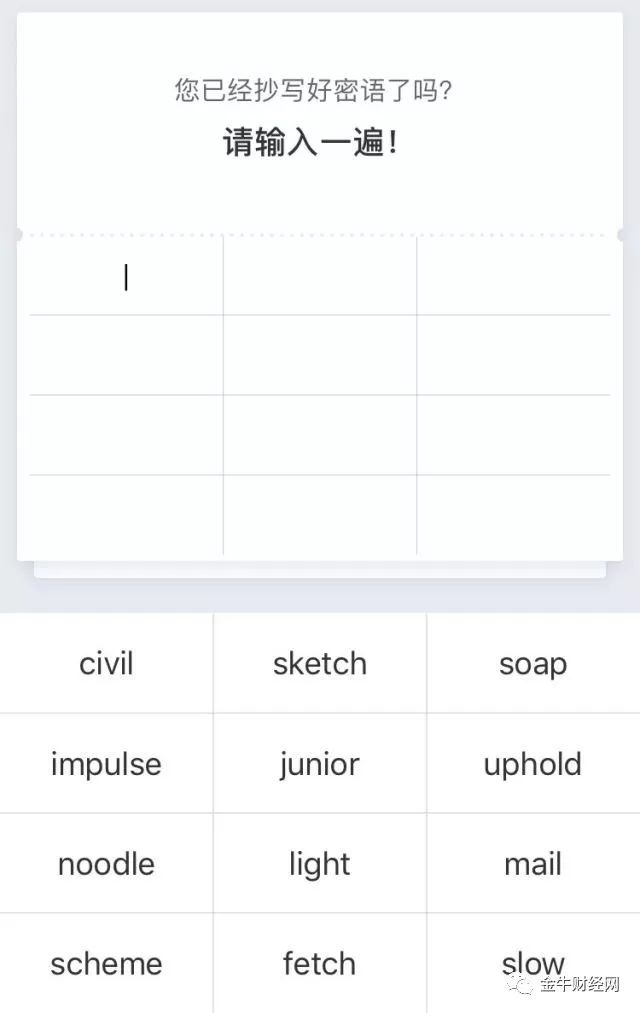This screenshot has height=1013, width=640.
Task: Select the word "uphold"
Action: [x=533, y=764]
